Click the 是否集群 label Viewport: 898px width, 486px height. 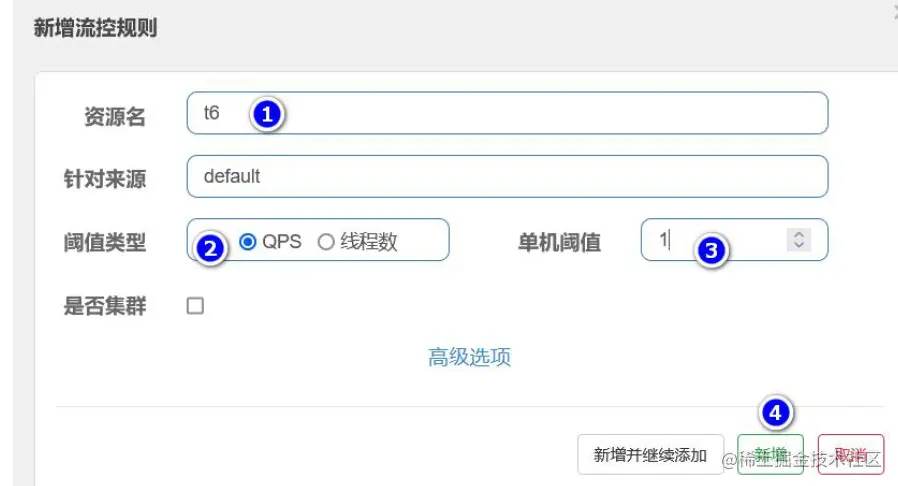105,306
